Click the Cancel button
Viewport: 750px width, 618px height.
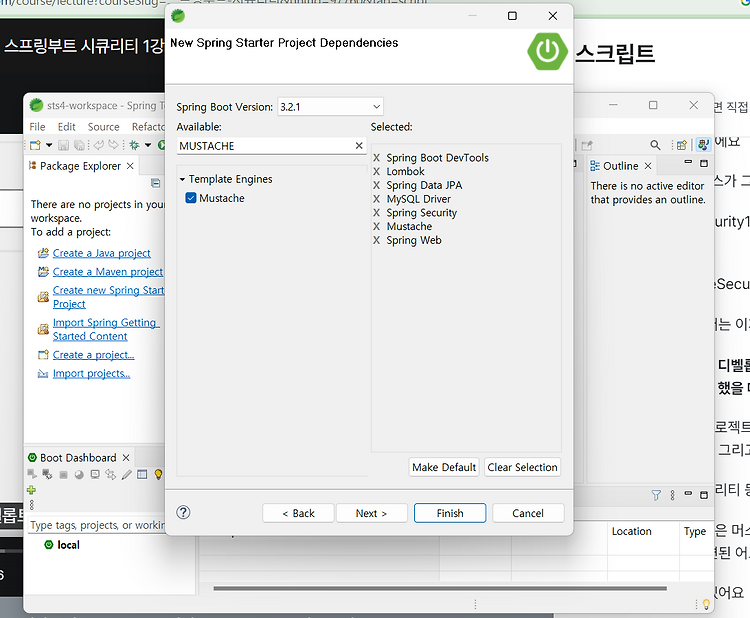(528, 513)
